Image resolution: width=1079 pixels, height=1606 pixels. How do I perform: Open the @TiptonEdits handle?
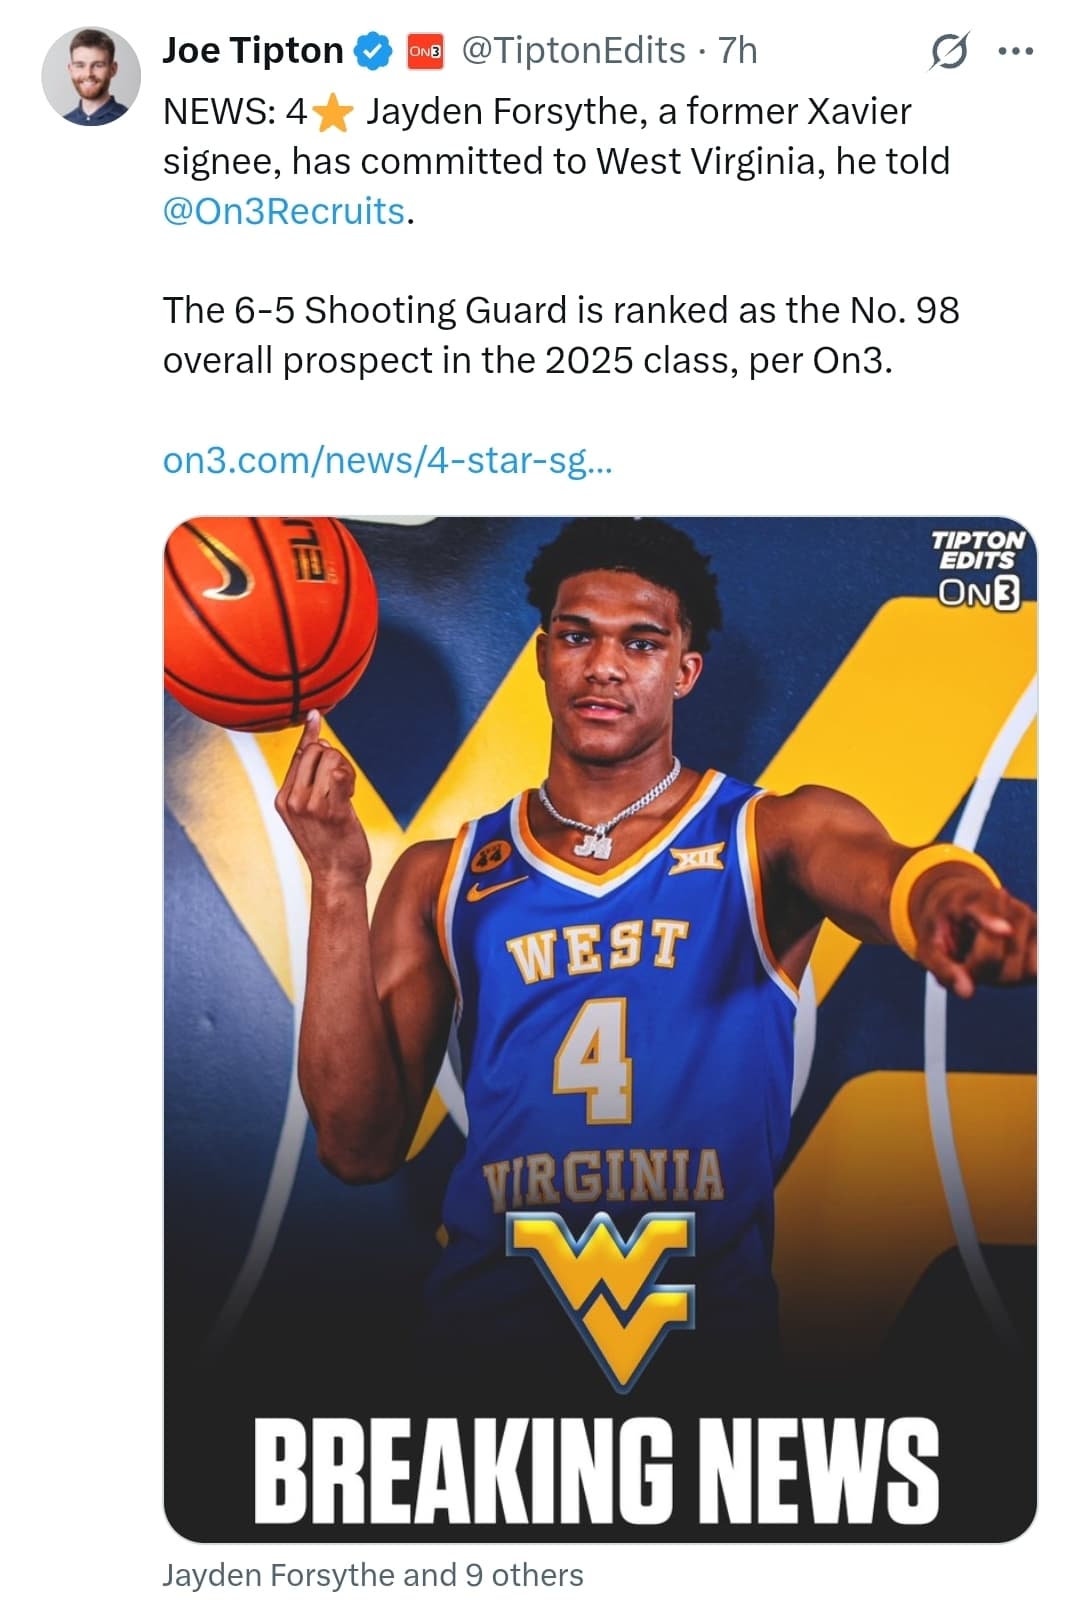pyautogui.click(x=573, y=51)
